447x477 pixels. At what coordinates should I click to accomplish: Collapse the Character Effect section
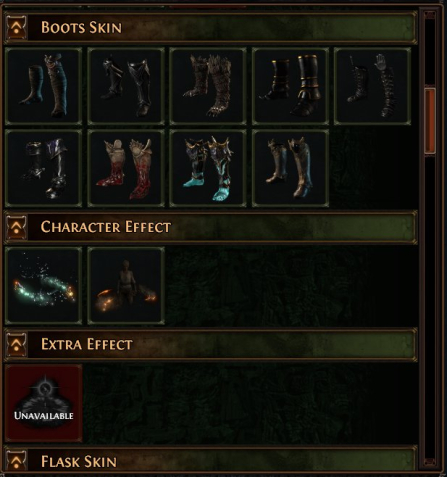pyautogui.click(x=17, y=227)
